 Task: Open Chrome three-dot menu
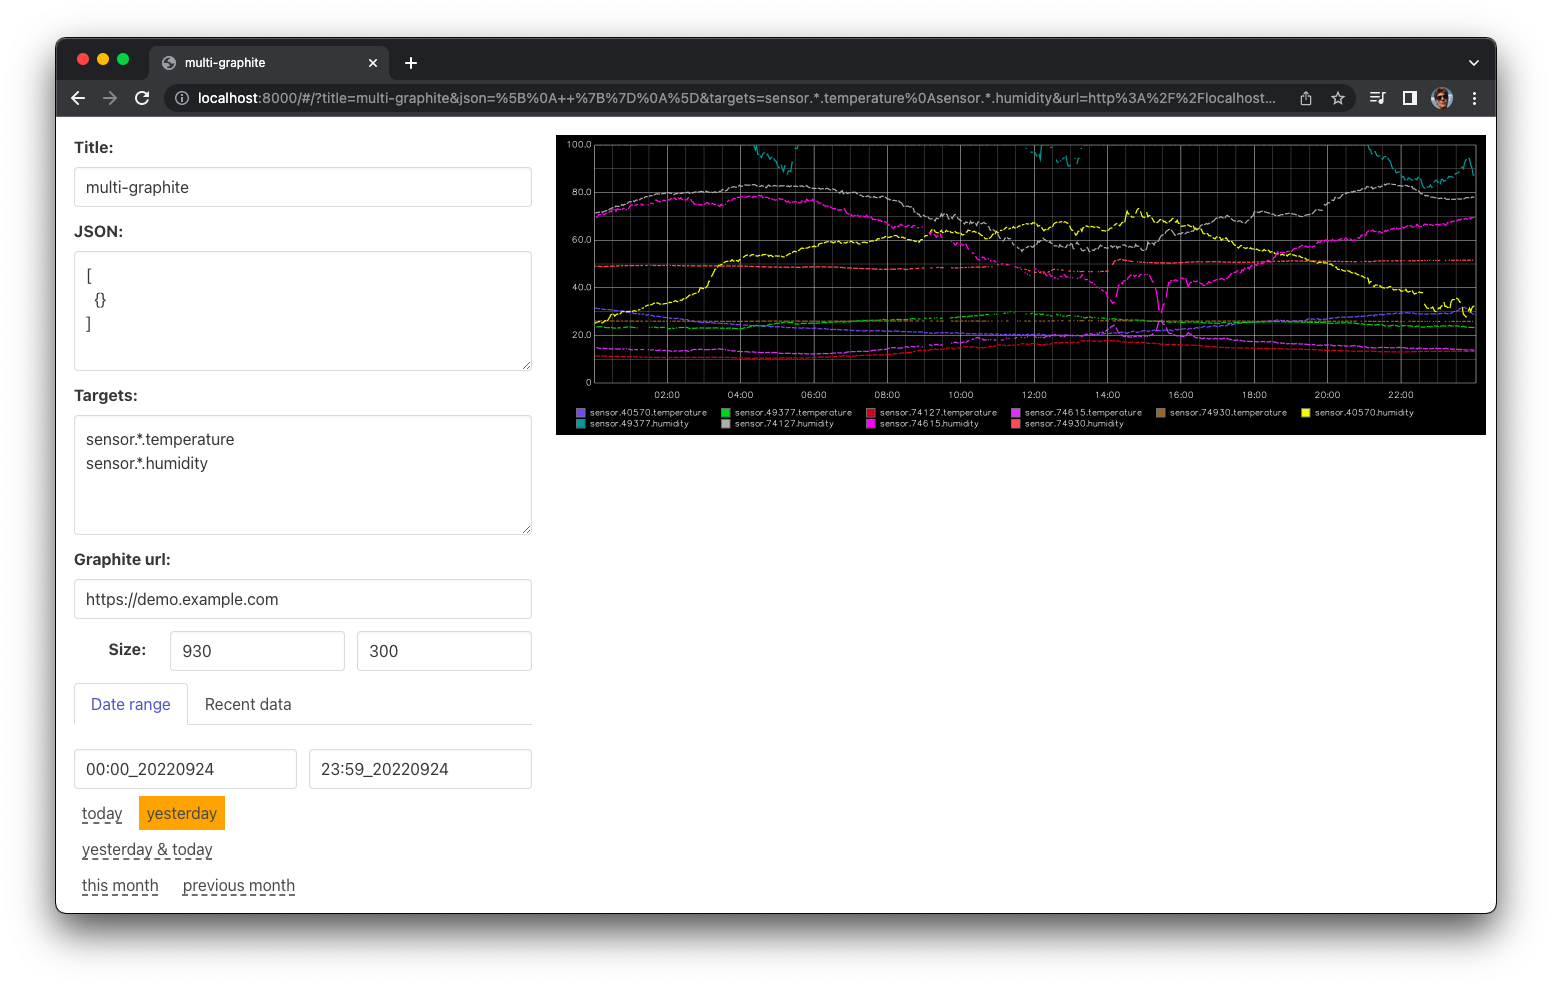tap(1474, 98)
